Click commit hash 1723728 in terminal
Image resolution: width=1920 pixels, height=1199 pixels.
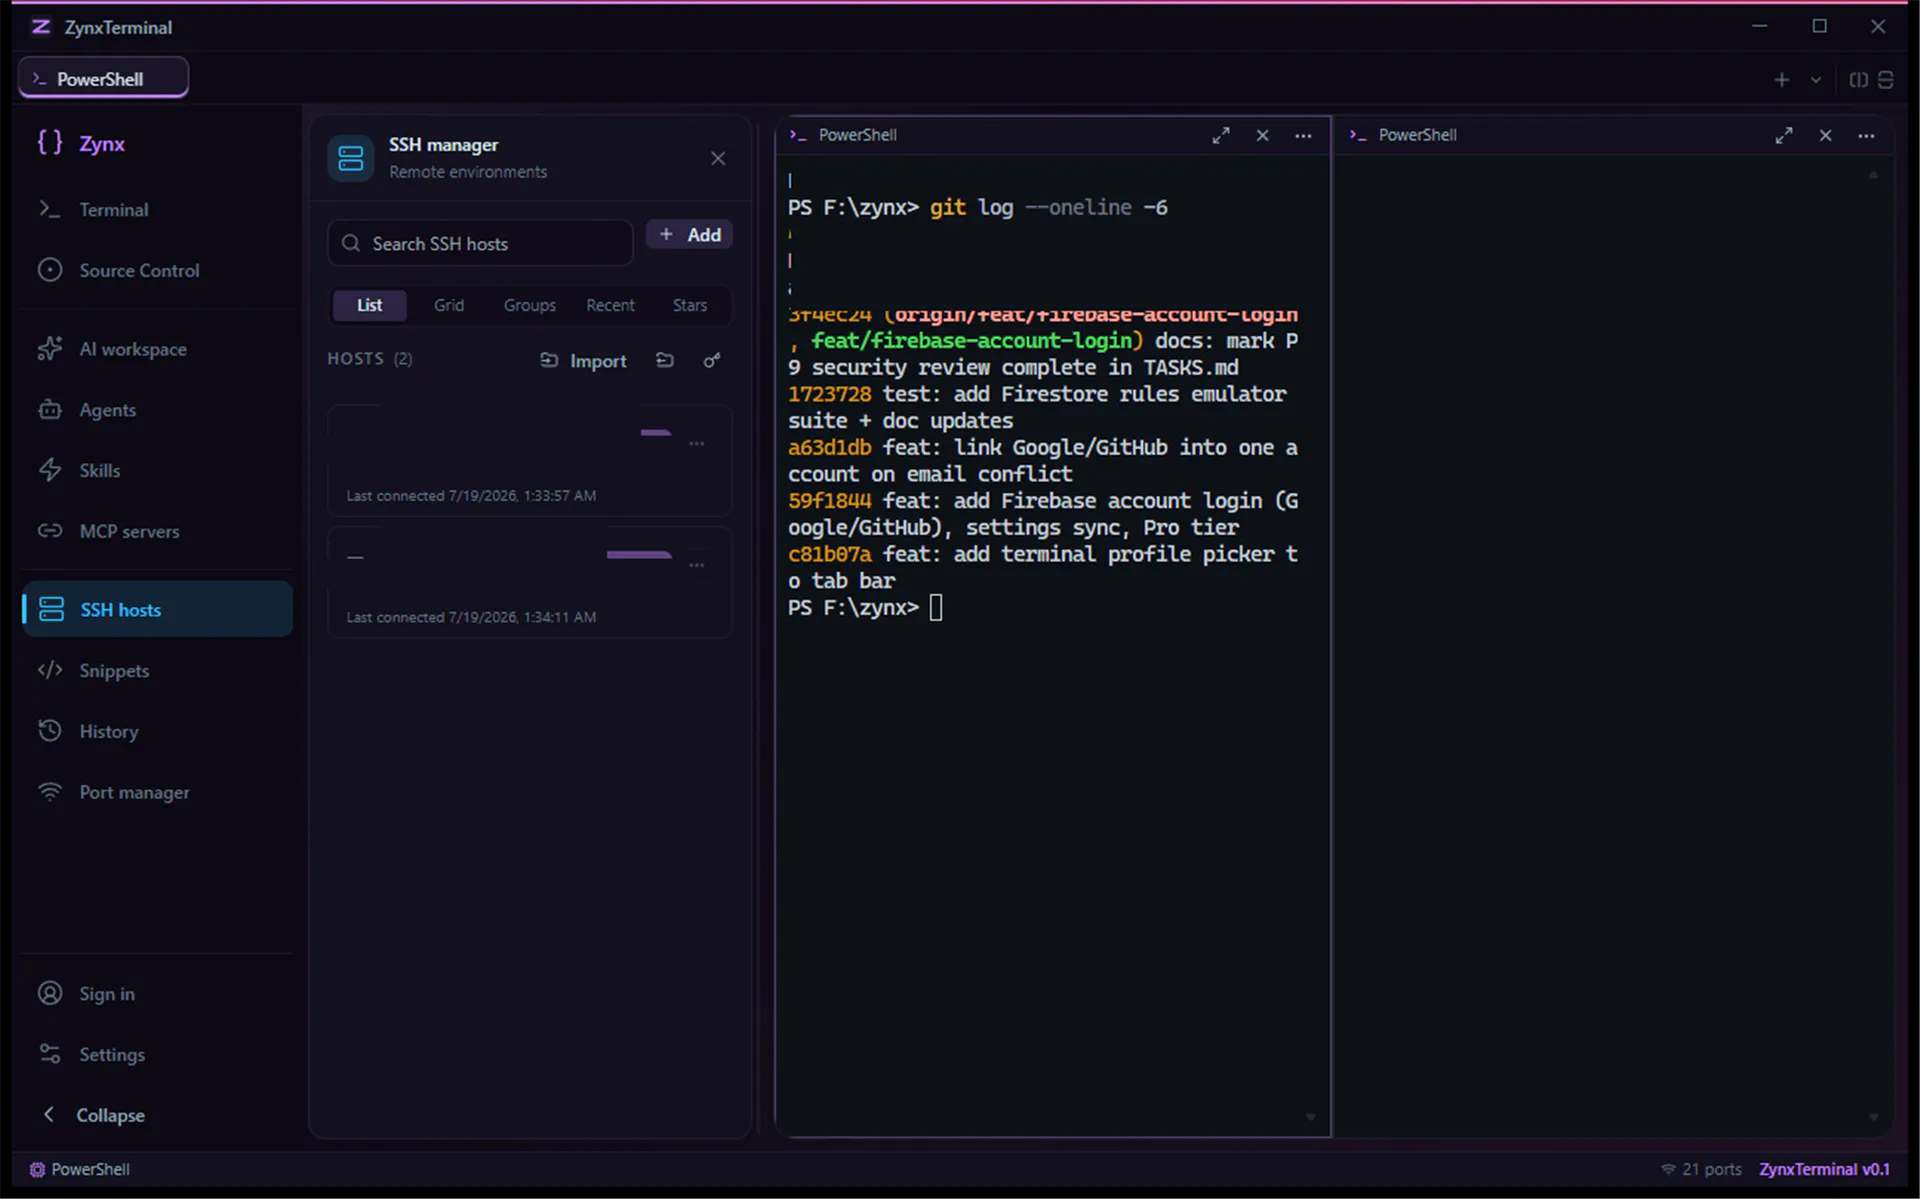pos(829,394)
